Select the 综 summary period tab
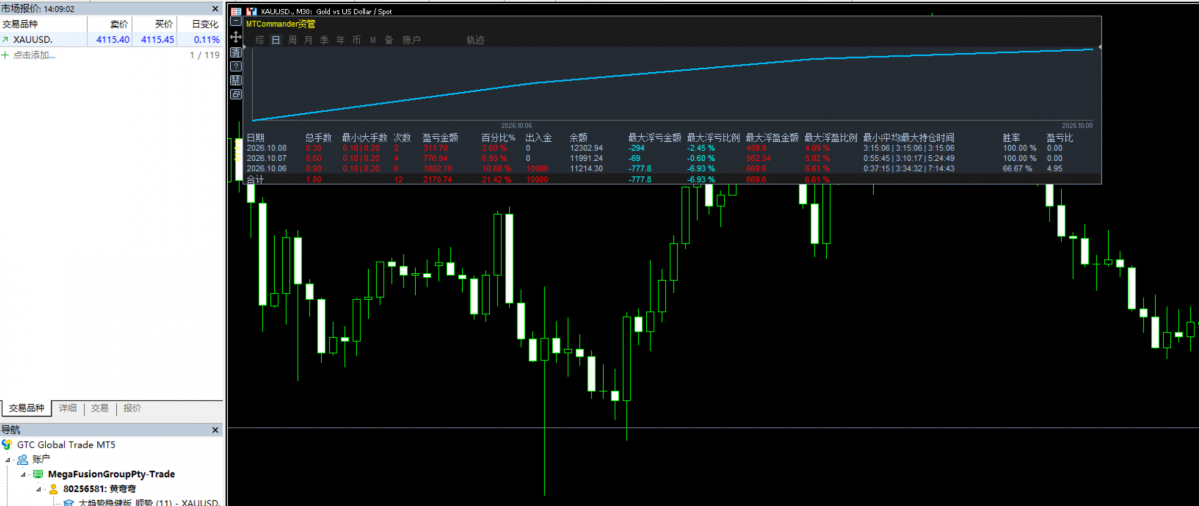 (260, 40)
